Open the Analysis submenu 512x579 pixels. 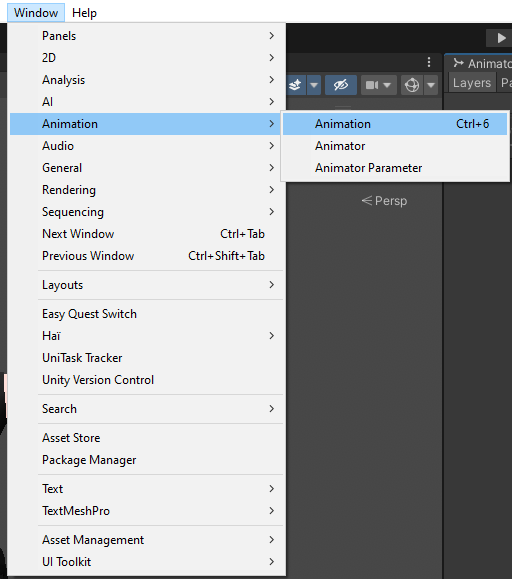pos(148,80)
